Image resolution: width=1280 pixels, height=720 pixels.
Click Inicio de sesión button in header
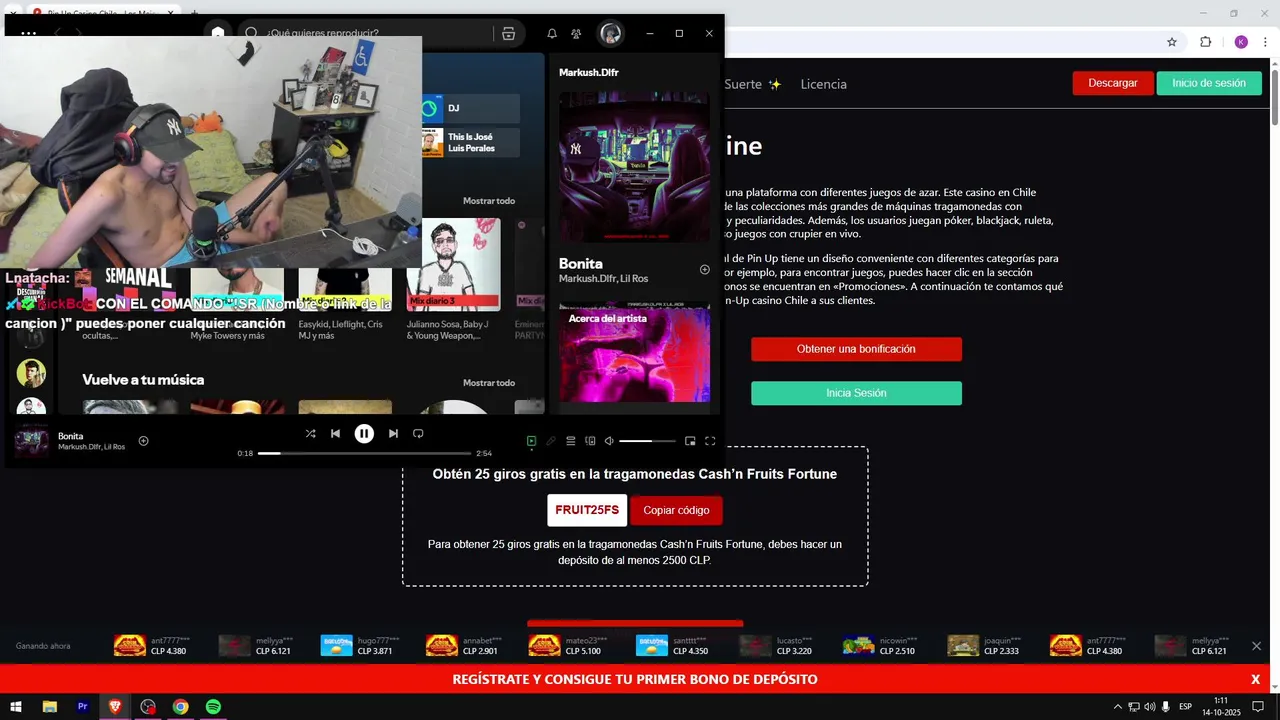pyautogui.click(x=1209, y=83)
